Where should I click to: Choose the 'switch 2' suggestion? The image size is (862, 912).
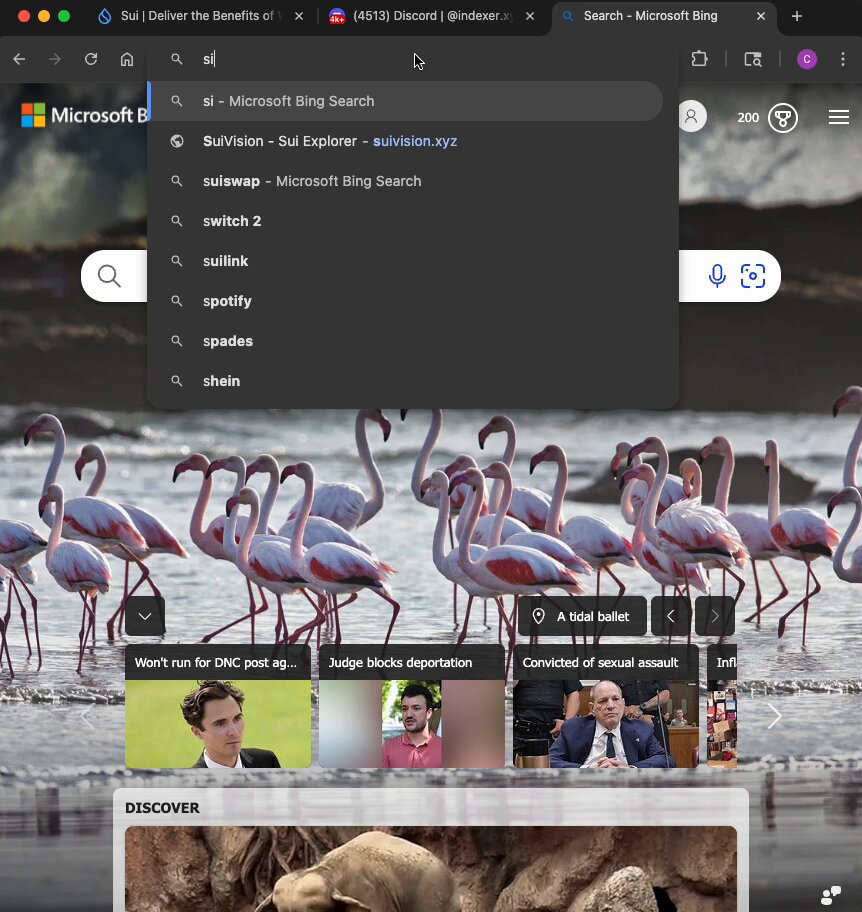[x=406, y=221]
